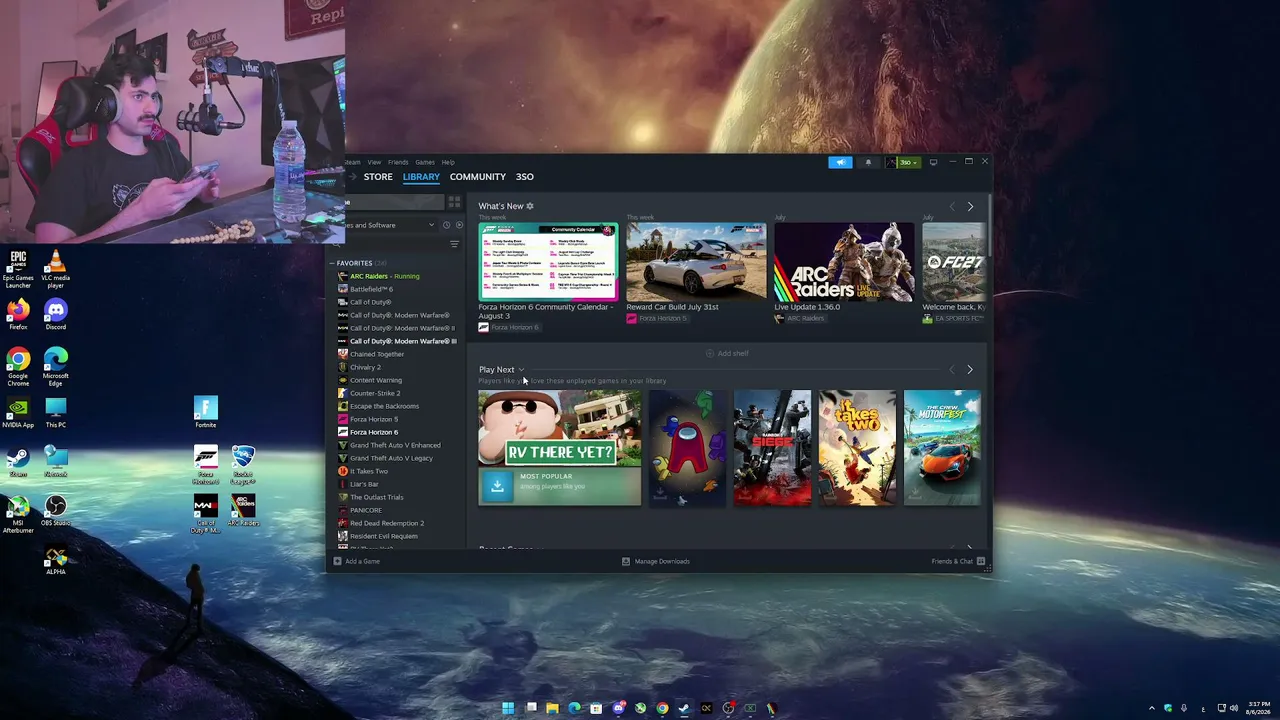Select ARC Raiders in the library list
This screenshot has height=720, width=1280.
[397, 276]
